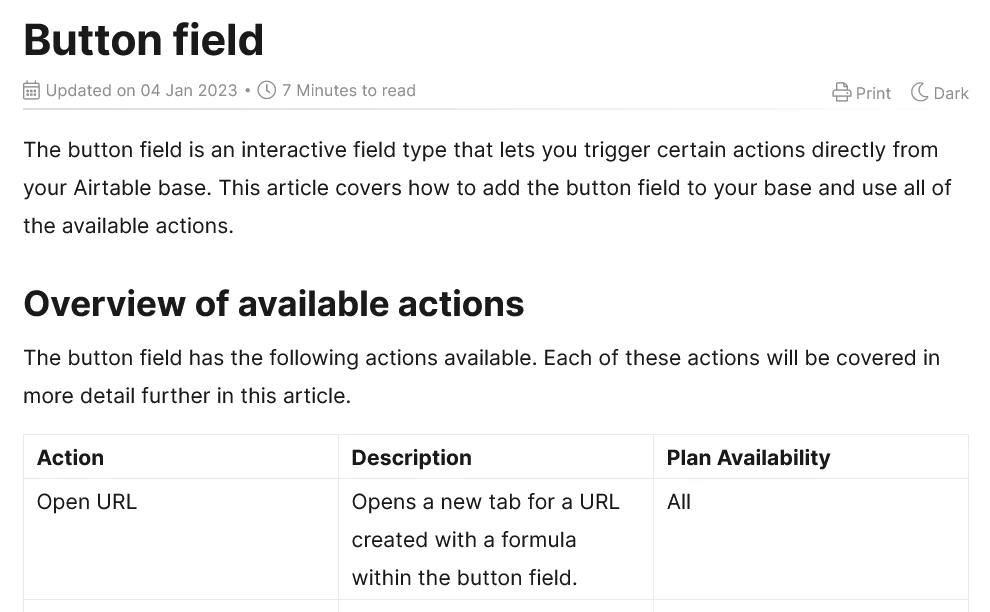Click "the available actions." ending the intro

pyautogui.click(x=129, y=225)
